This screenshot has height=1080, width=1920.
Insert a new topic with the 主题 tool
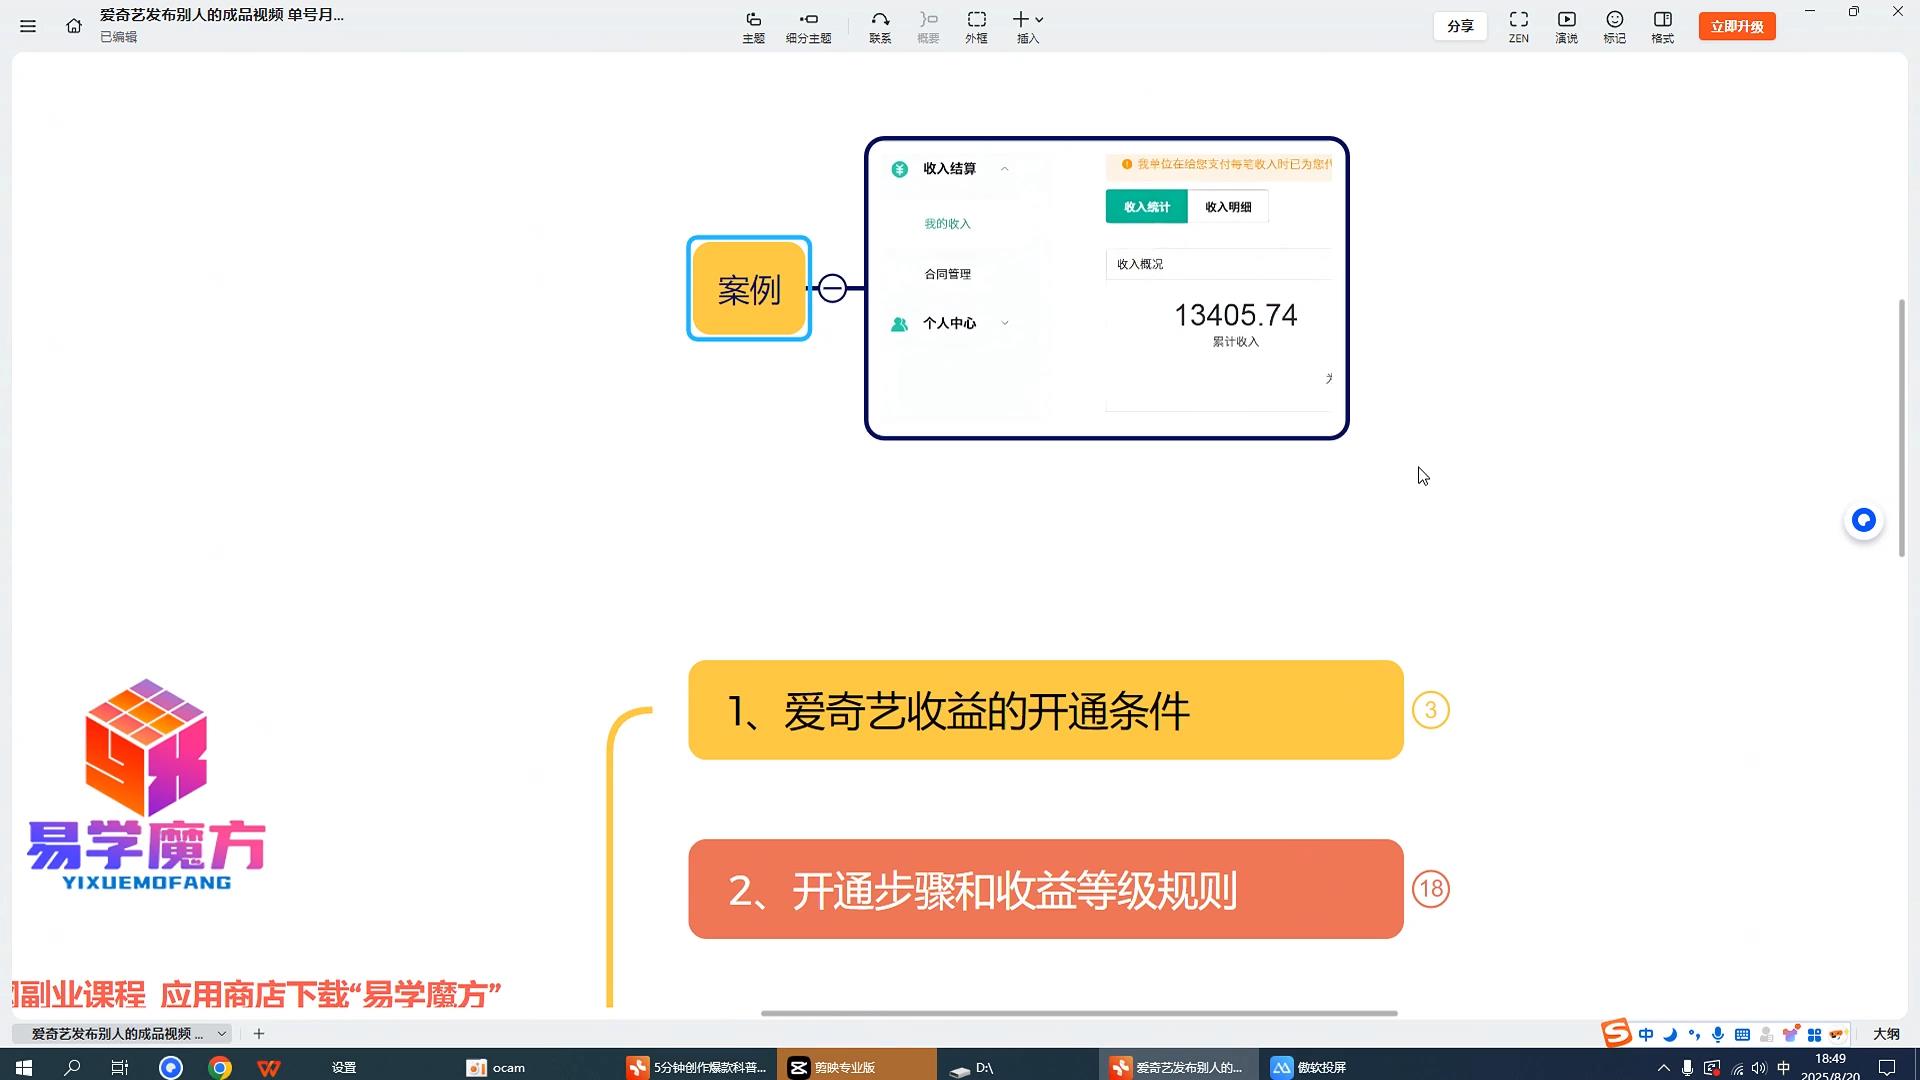point(753,25)
